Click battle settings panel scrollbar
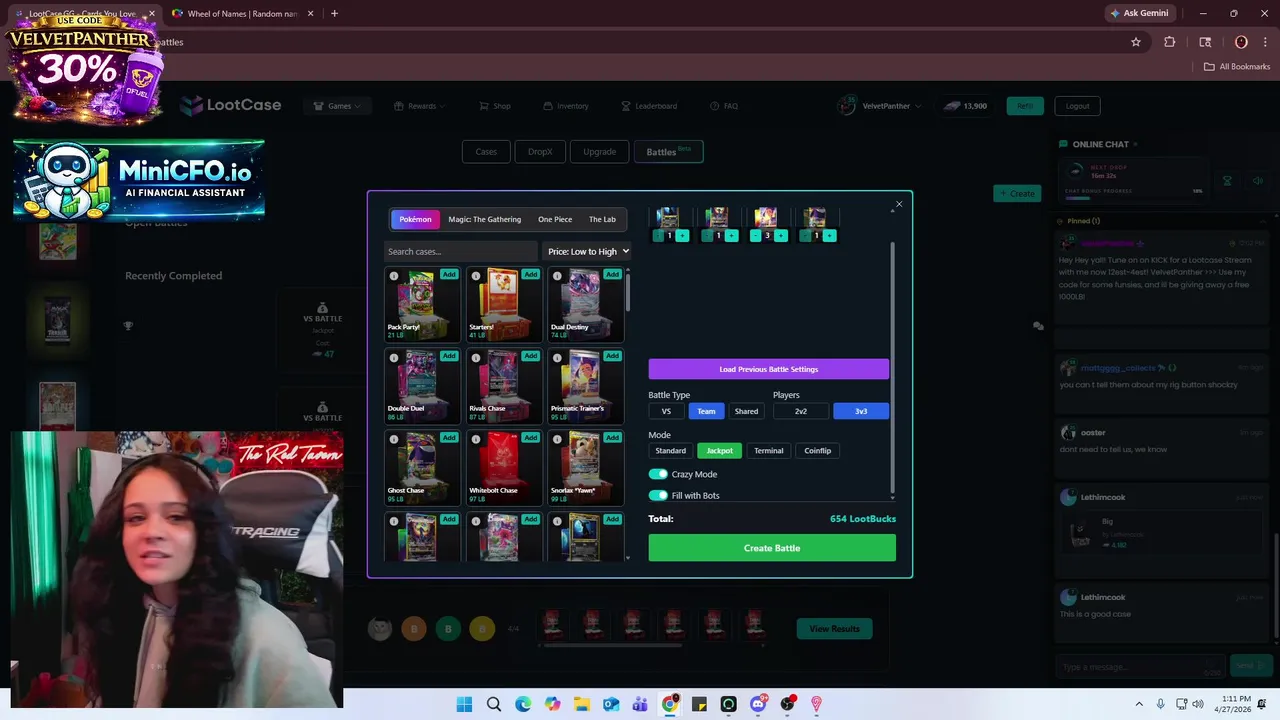This screenshot has width=1280, height=720. point(892,370)
